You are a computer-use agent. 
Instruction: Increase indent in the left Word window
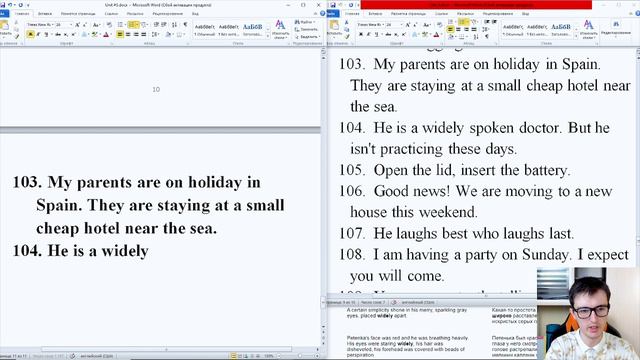pos(165,24)
